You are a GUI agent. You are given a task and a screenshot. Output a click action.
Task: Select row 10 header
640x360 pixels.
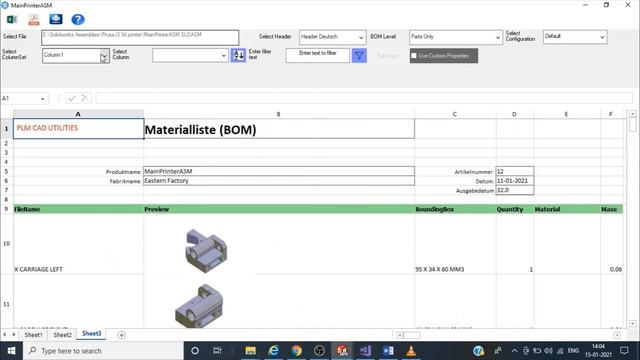(x=7, y=244)
